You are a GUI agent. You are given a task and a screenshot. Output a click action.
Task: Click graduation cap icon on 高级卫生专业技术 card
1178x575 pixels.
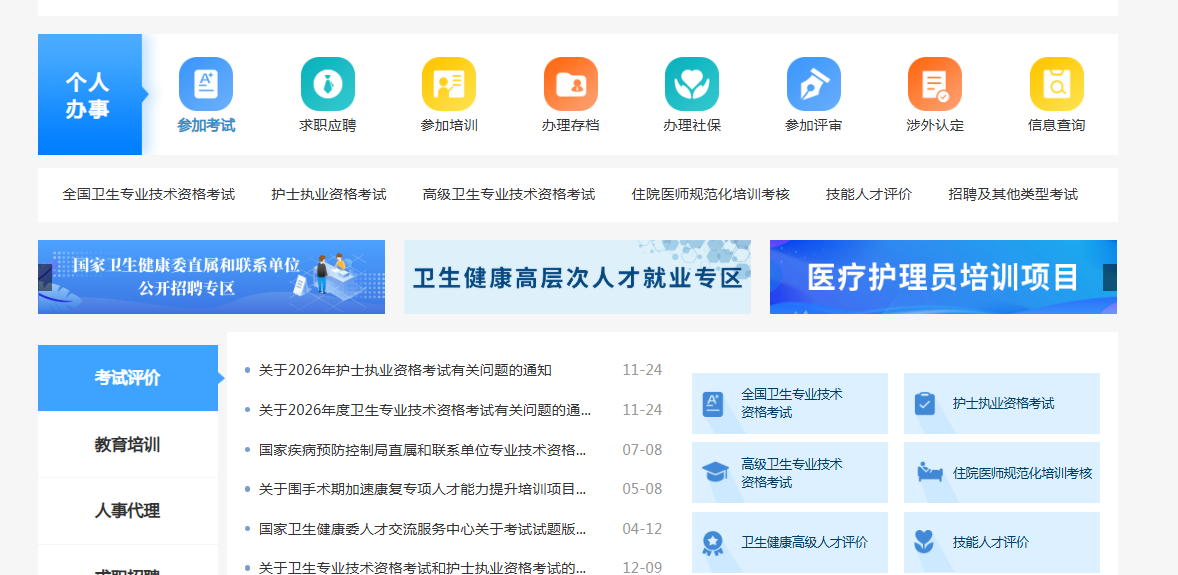(x=715, y=473)
